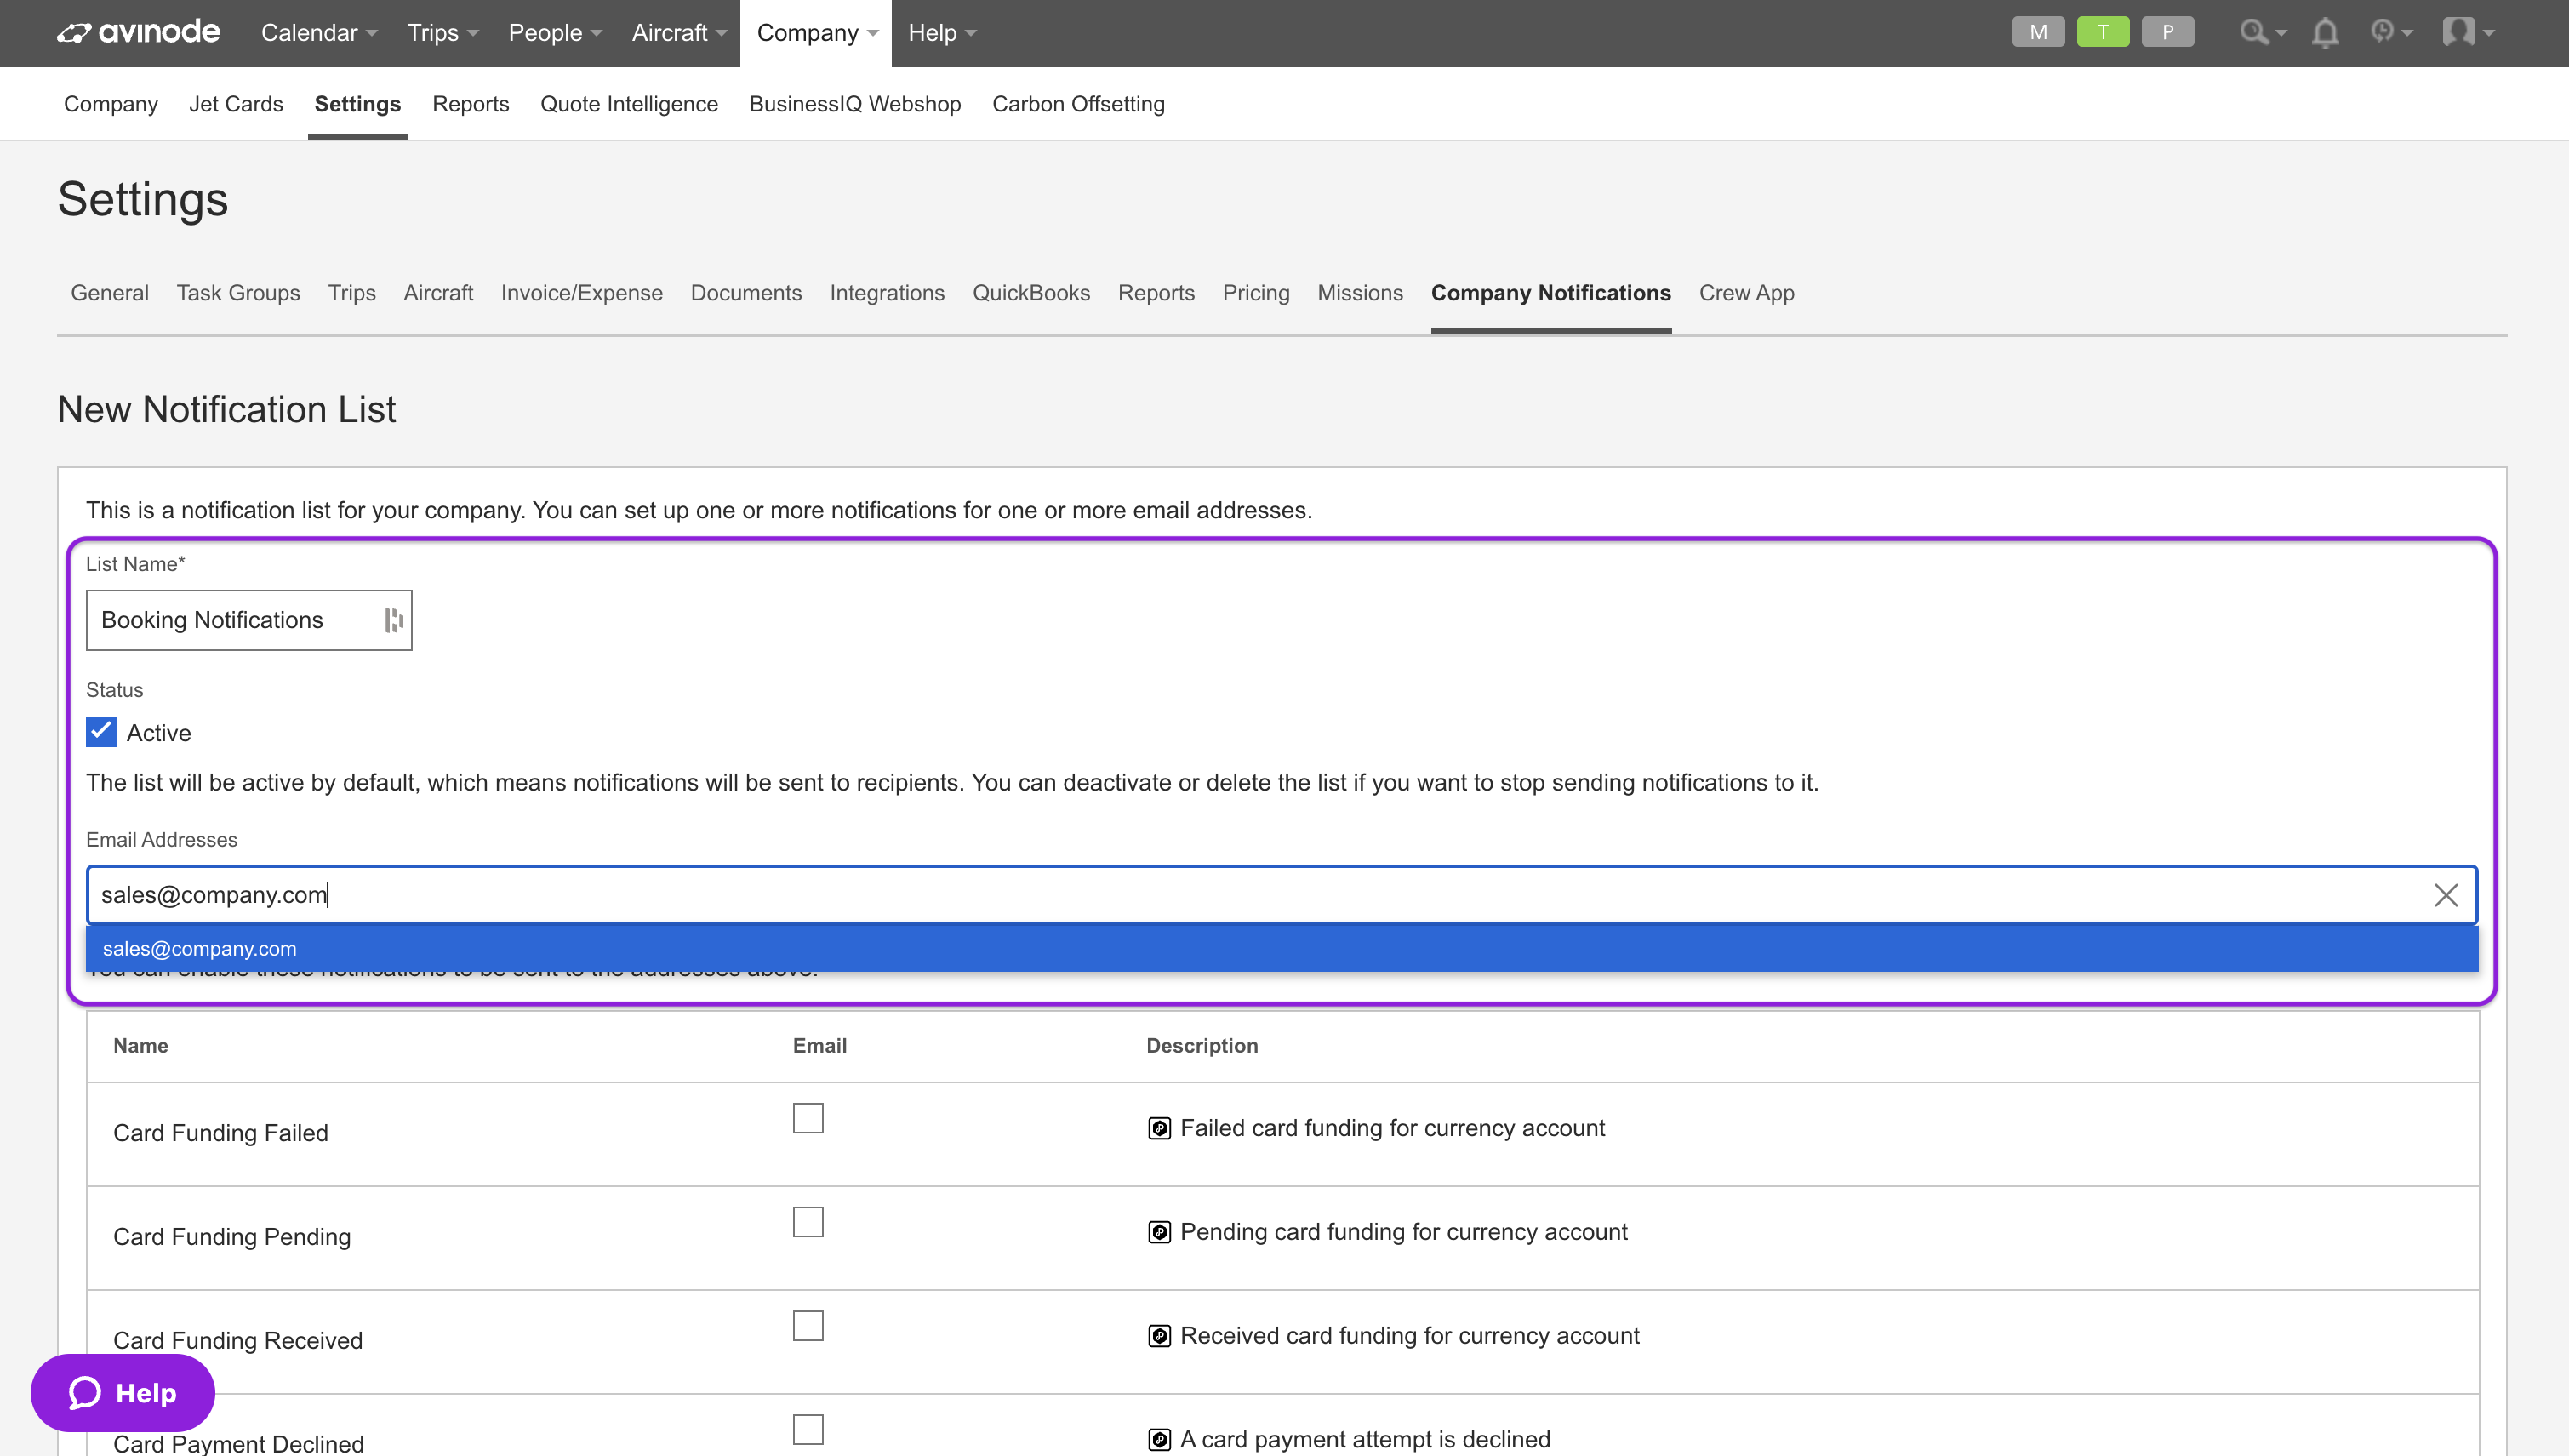Viewport: 2569px width, 1456px height.
Task: Switch to the QuickBooks settings tab
Action: [1031, 293]
